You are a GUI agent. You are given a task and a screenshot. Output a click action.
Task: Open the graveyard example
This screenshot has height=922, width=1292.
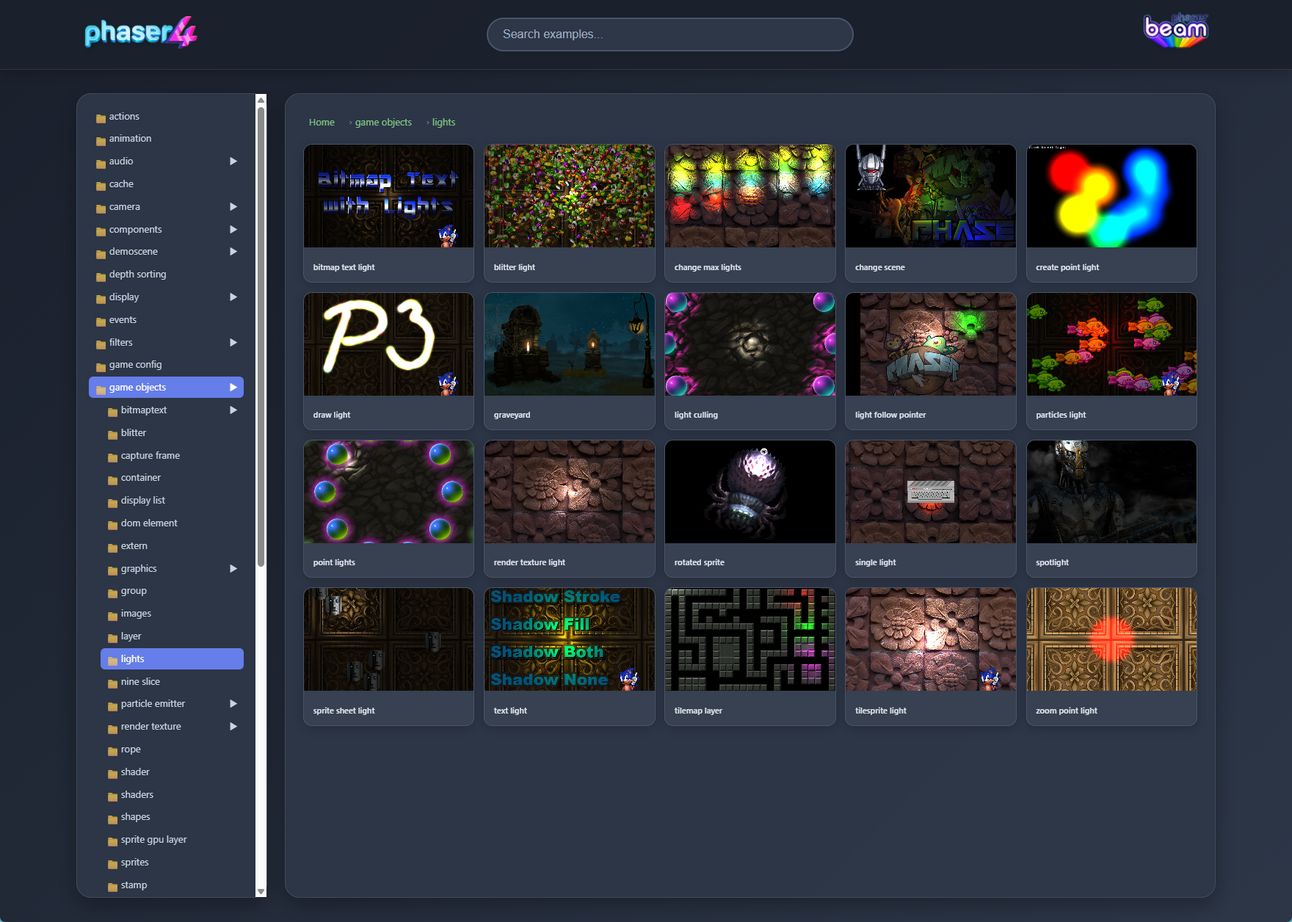pyautogui.click(x=570, y=361)
